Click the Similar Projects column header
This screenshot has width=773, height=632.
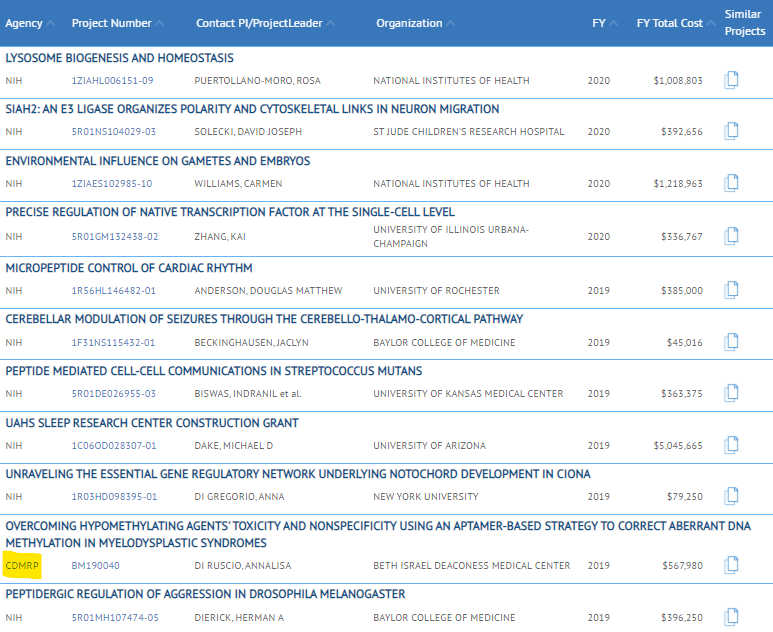click(x=745, y=23)
